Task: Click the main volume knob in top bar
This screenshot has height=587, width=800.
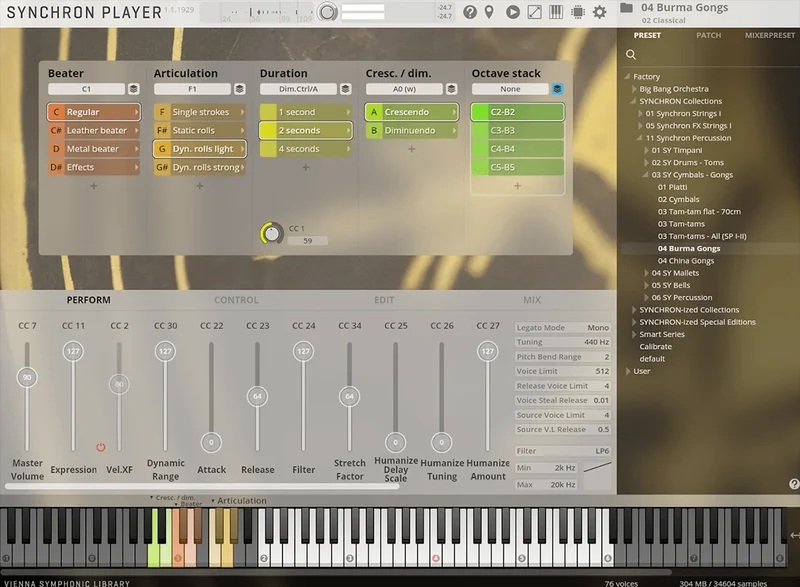Action: (x=327, y=12)
